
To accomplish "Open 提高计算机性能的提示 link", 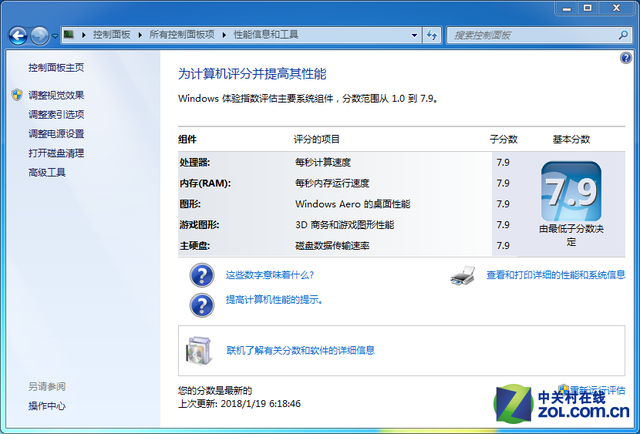I will [x=275, y=300].
